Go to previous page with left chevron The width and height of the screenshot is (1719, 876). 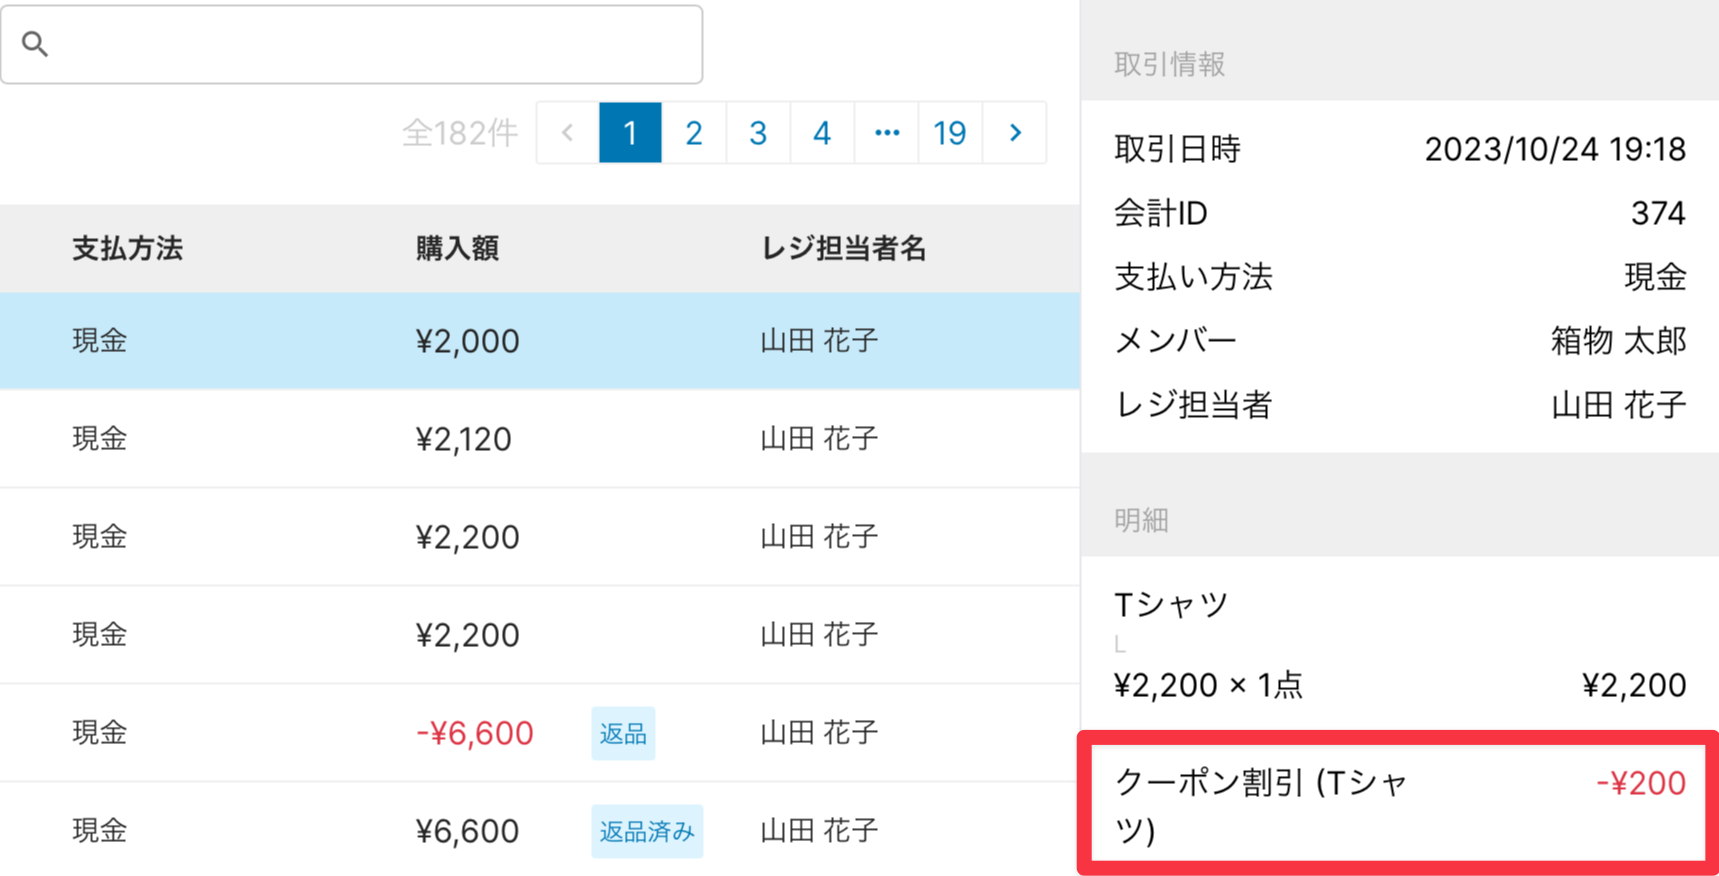568,132
